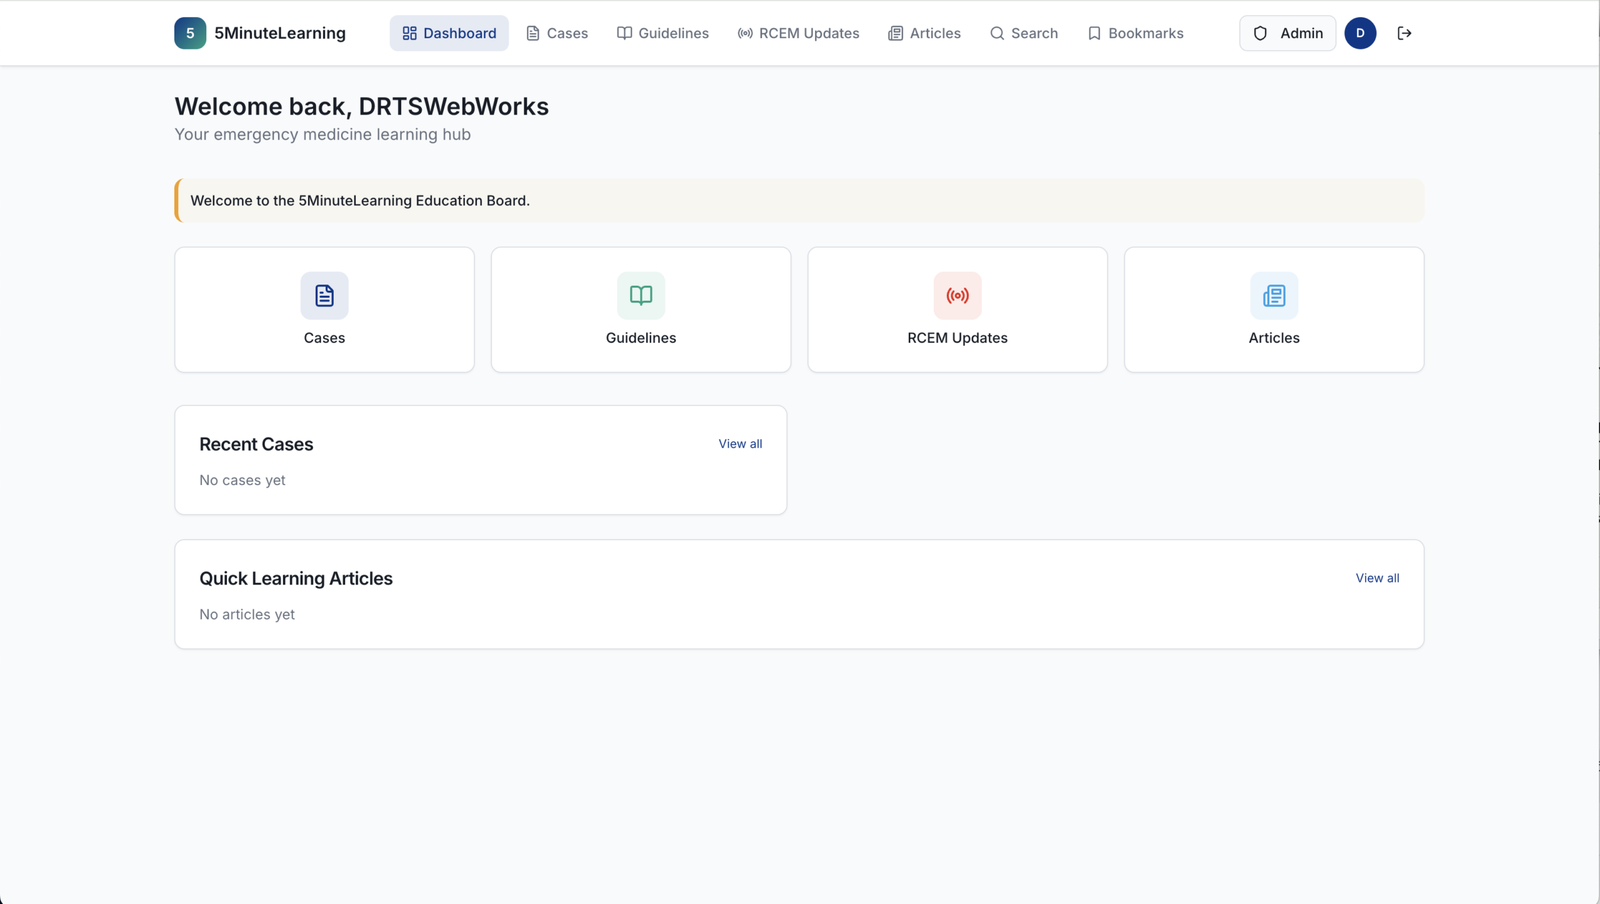Click the 5MinuteLearning brand name

tap(280, 33)
